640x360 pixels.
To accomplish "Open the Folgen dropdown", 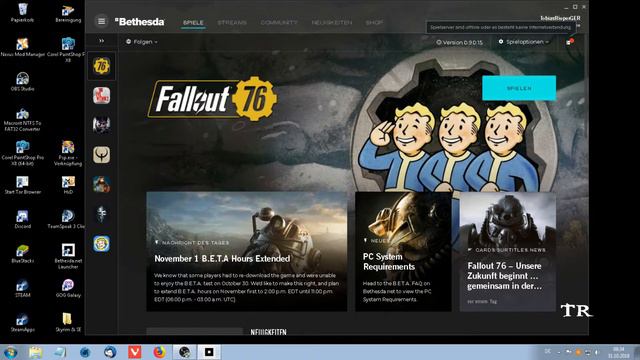I will click(x=142, y=42).
